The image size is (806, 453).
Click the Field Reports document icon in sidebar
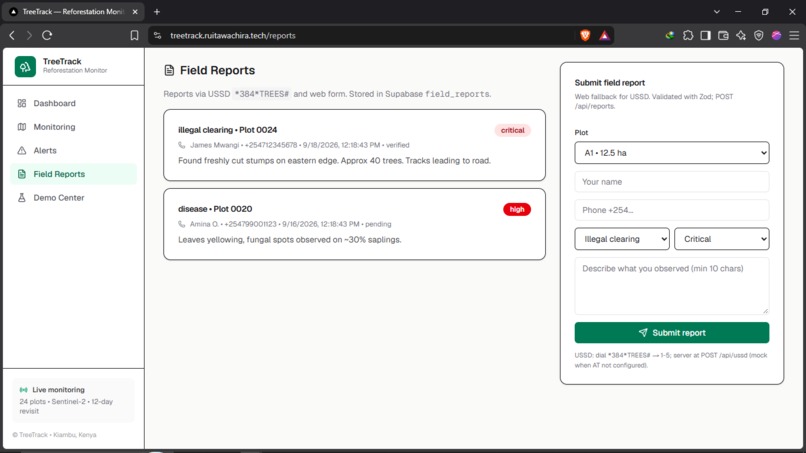tap(22, 174)
